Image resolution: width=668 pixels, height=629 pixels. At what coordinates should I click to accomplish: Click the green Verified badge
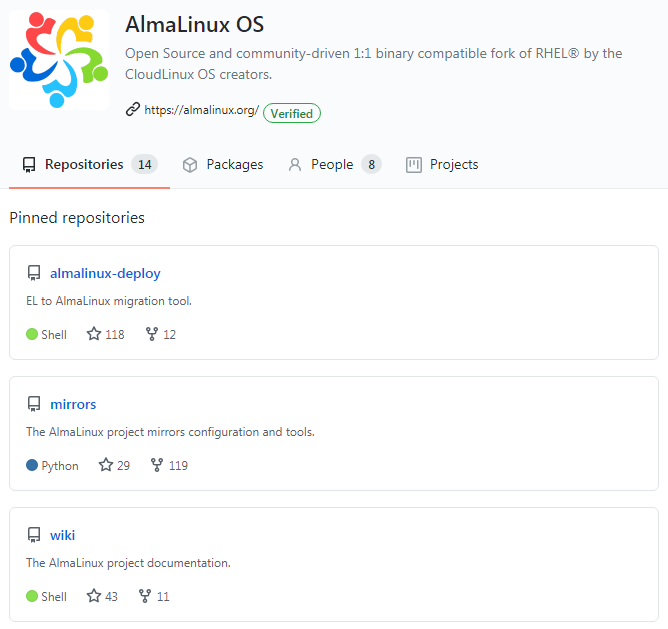pos(291,114)
